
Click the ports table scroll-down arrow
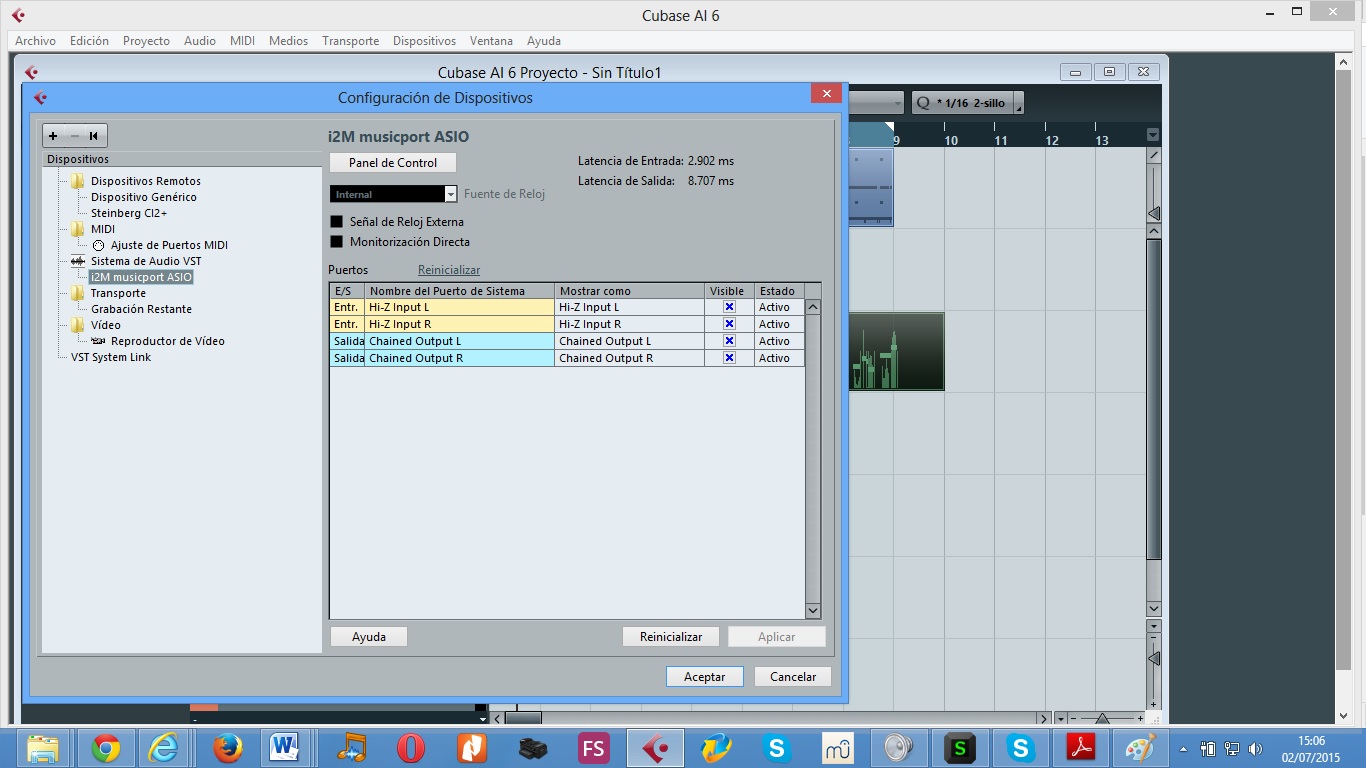(813, 611)
